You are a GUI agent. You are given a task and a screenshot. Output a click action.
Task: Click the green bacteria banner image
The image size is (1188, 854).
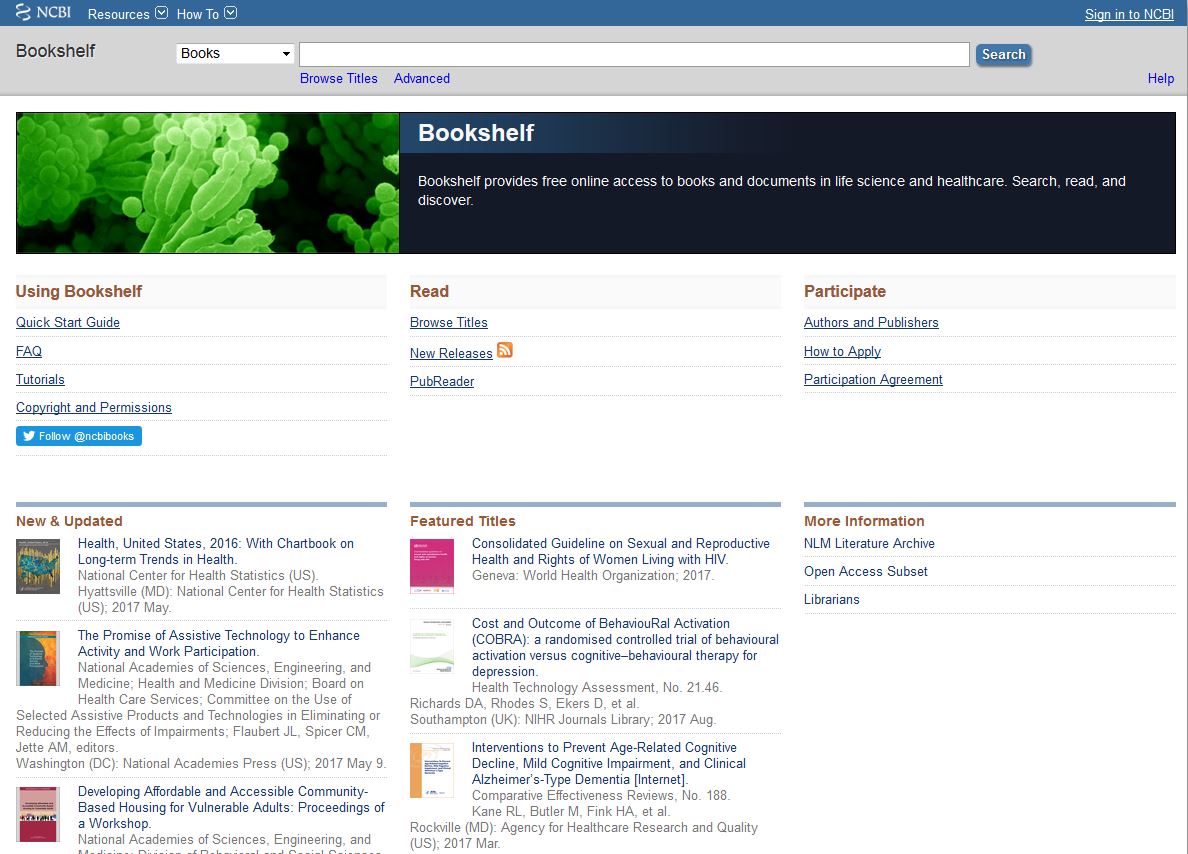(x=208, y=183)
